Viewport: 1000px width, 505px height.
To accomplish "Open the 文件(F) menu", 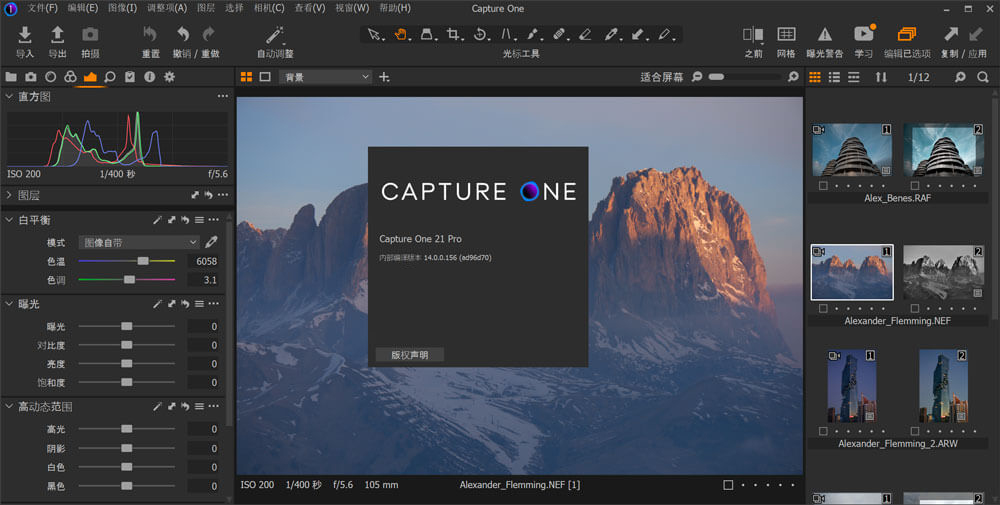I will 42,8.
